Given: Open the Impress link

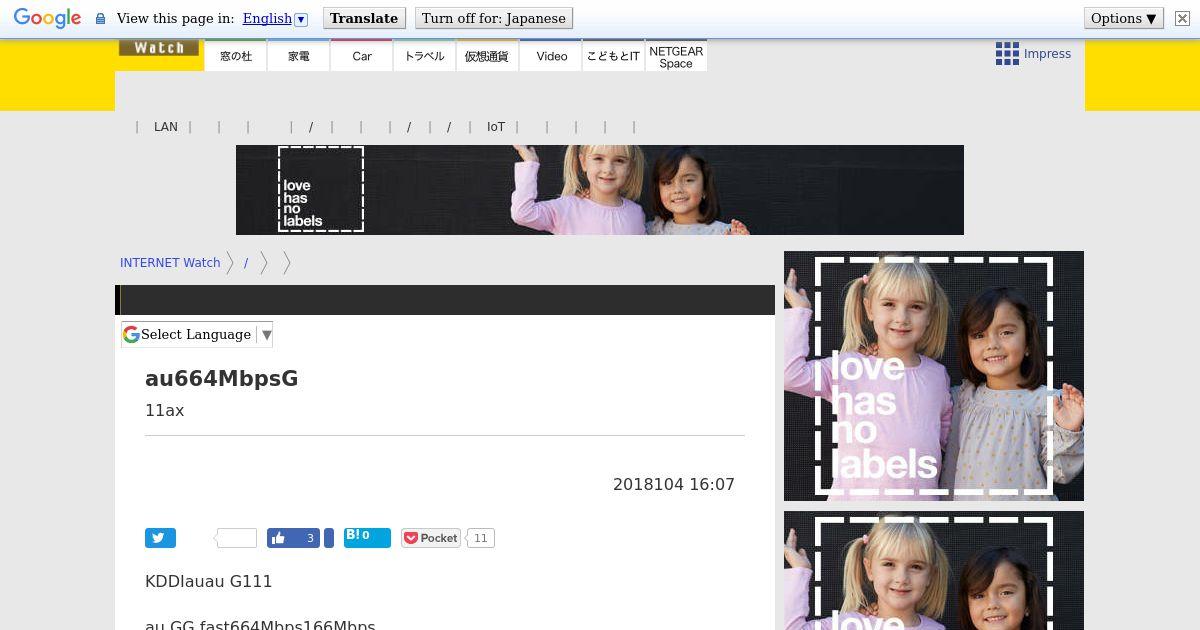Looking at the screenshot, I should (x=1047, y=54).
